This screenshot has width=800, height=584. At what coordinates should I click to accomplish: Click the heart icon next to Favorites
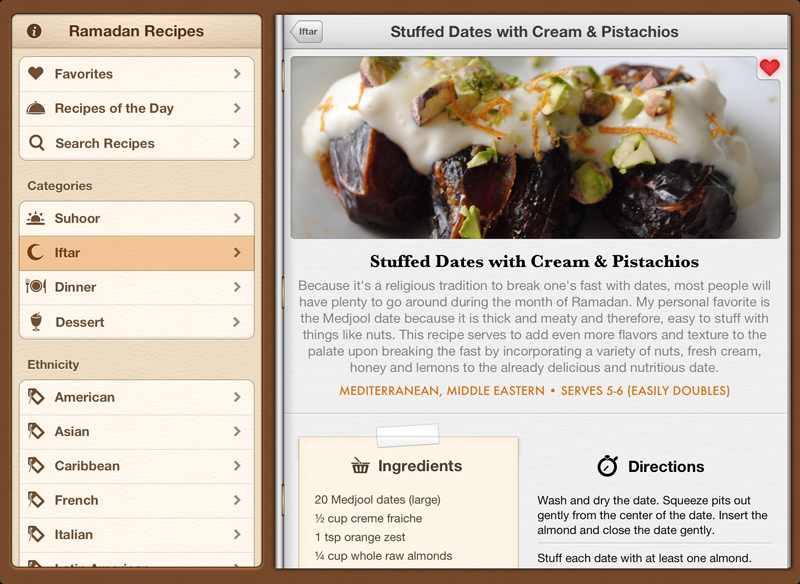[36, 73]
